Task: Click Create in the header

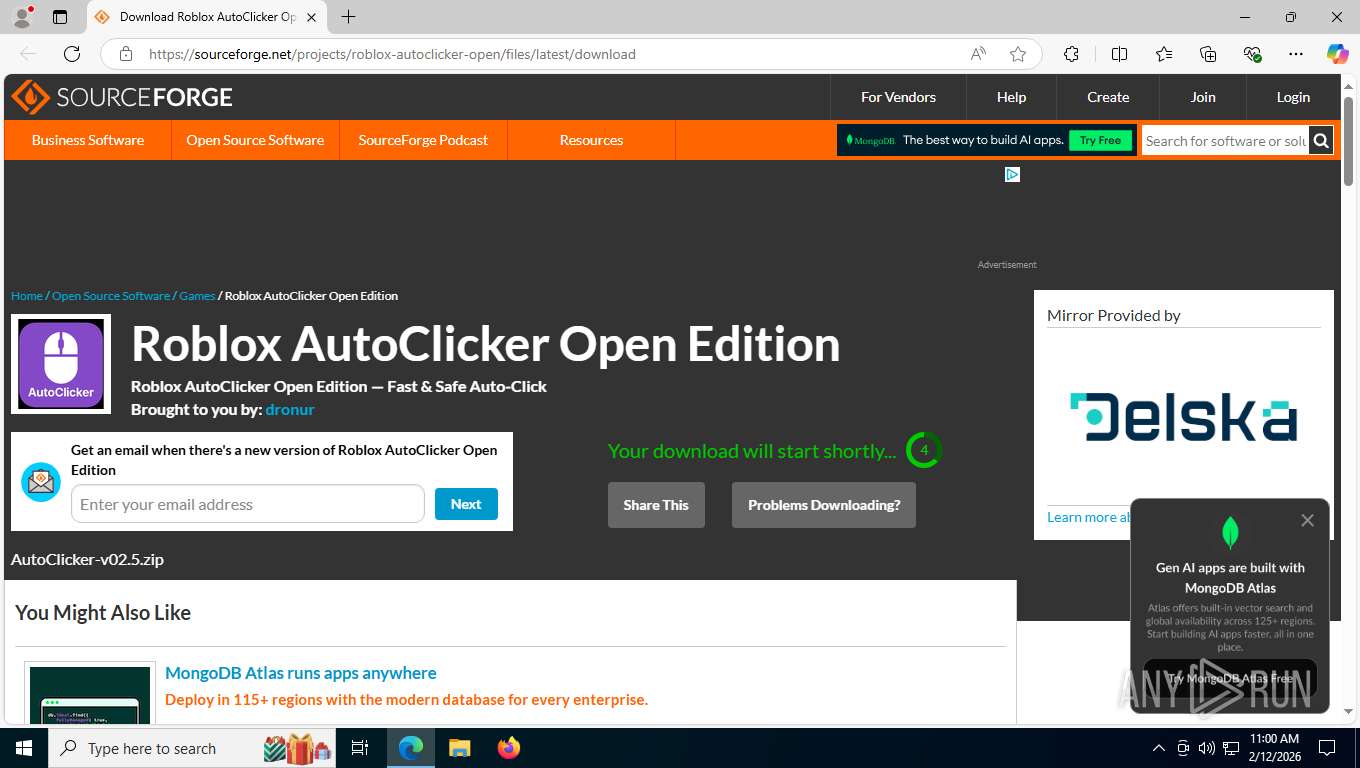Action: click(1108, 97)
